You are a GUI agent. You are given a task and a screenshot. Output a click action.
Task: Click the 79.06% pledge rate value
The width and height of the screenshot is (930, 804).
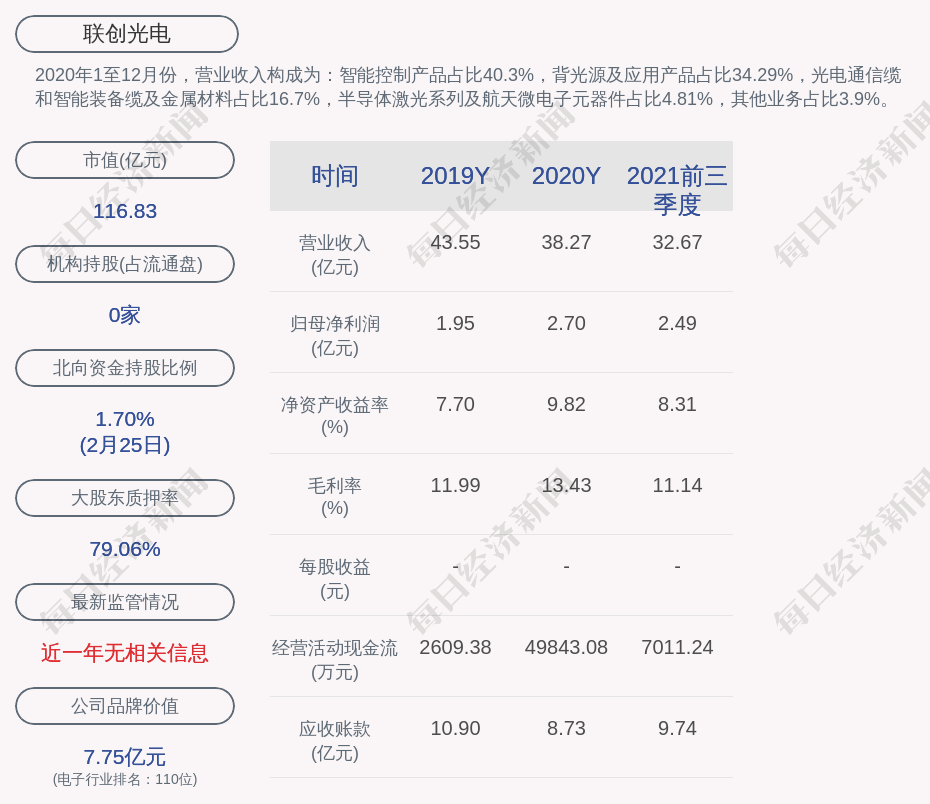tap(125, 549)
